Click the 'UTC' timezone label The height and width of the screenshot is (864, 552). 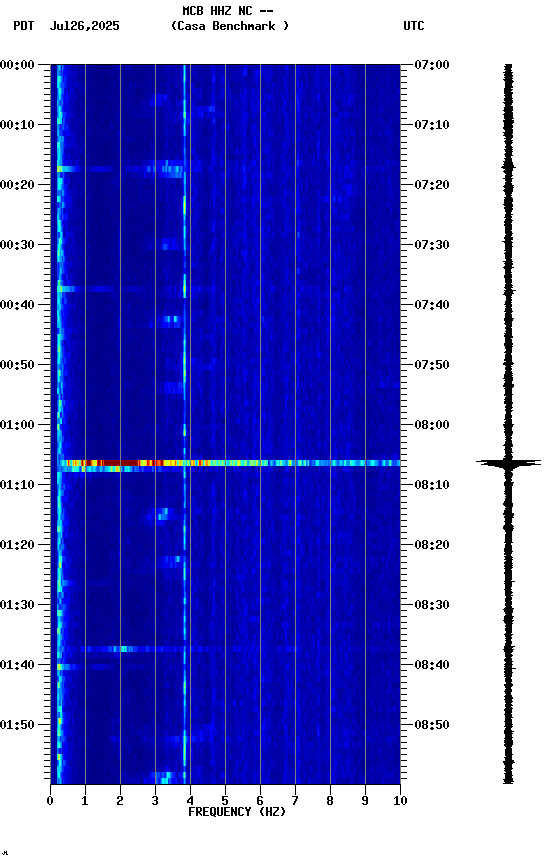[x=414, y=26]
